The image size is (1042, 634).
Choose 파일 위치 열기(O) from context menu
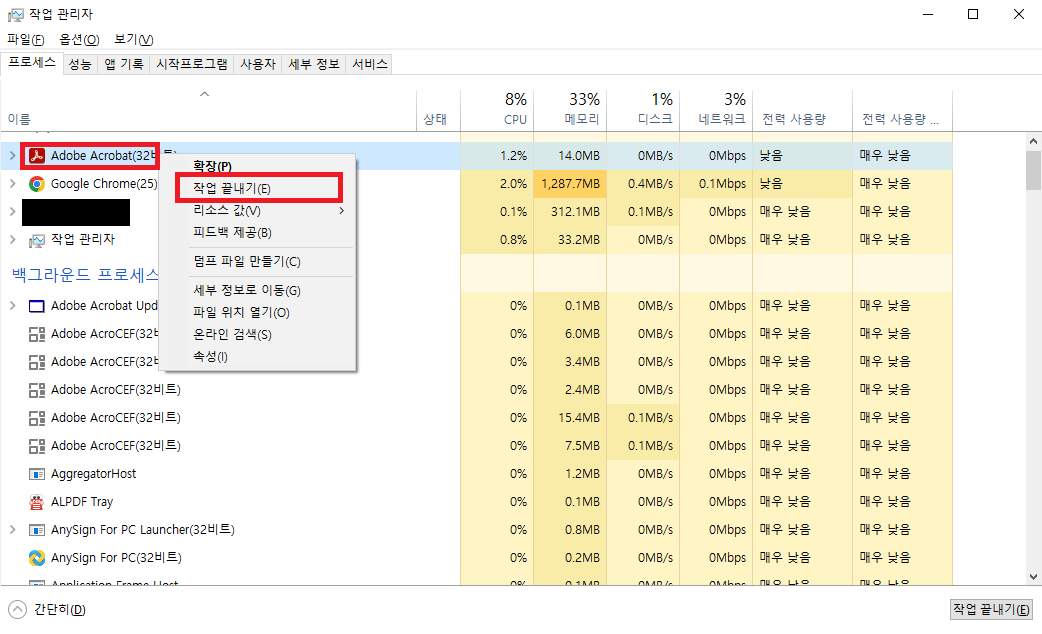coord(241,312)
